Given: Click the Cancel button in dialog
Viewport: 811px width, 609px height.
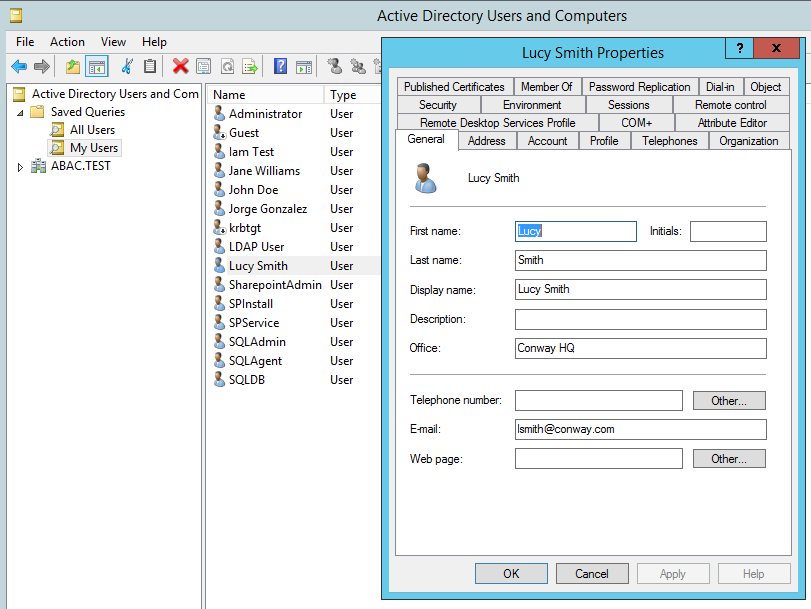Looking at the screenshot, I should [591, 574].
